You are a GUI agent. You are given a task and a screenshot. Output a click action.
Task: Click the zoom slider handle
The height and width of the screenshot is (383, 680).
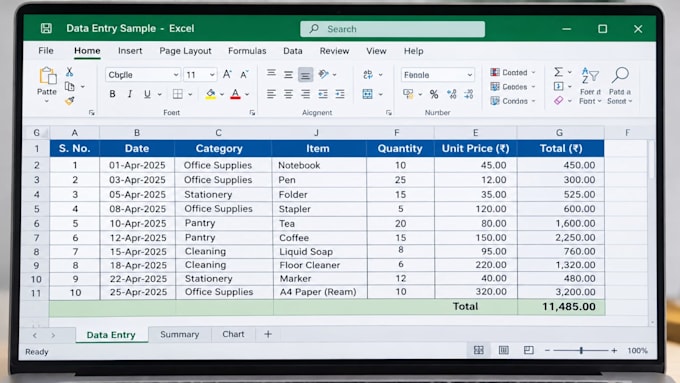(x=581, y=350)
